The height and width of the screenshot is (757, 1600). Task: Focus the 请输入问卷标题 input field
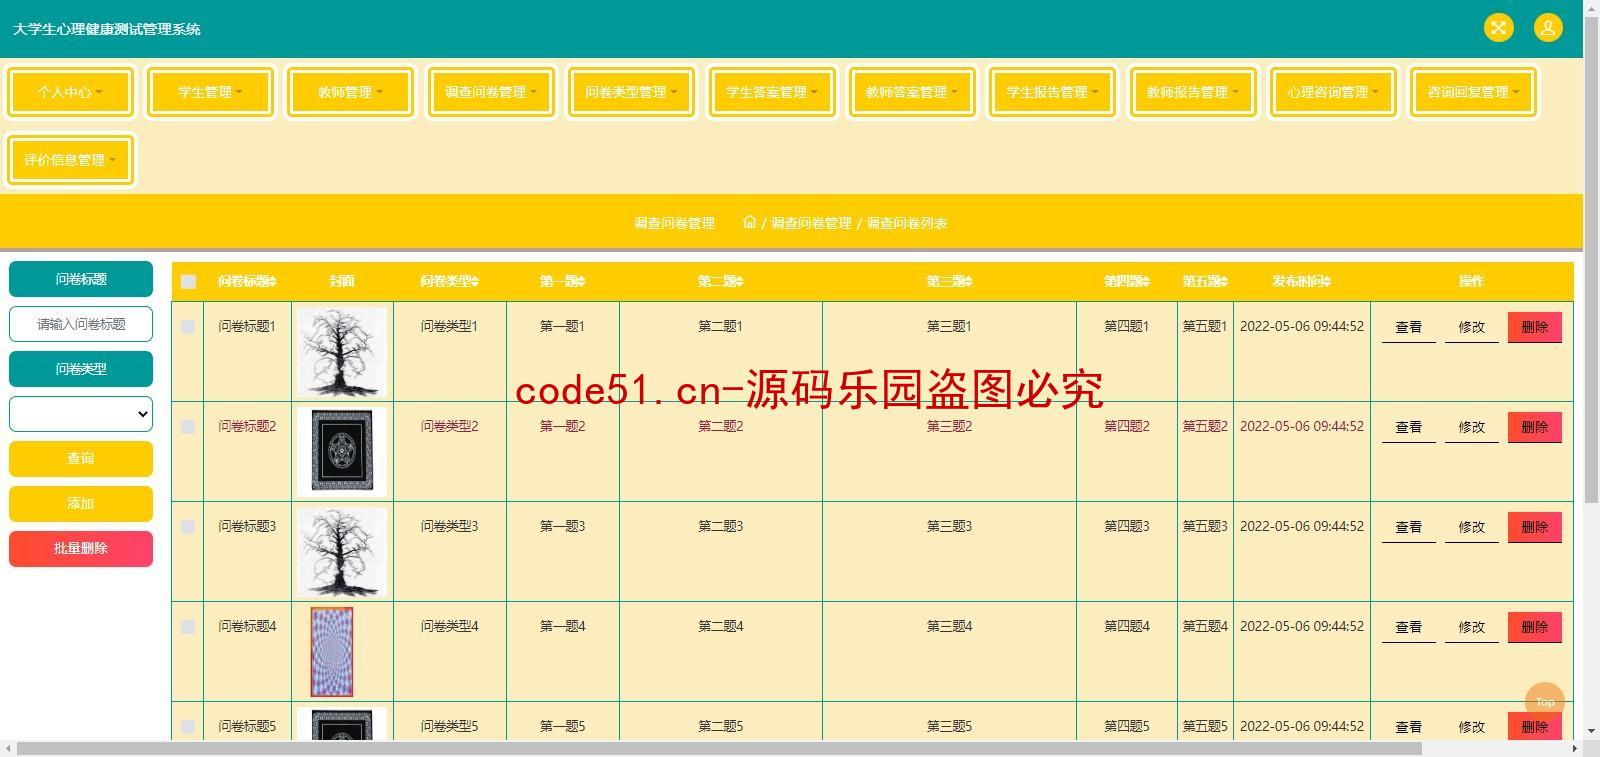pos(81,324)
